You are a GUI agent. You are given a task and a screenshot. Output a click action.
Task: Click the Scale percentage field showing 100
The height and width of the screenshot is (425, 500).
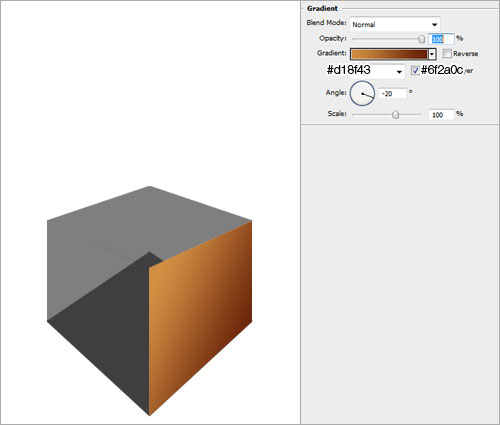[x=441, y=115]
